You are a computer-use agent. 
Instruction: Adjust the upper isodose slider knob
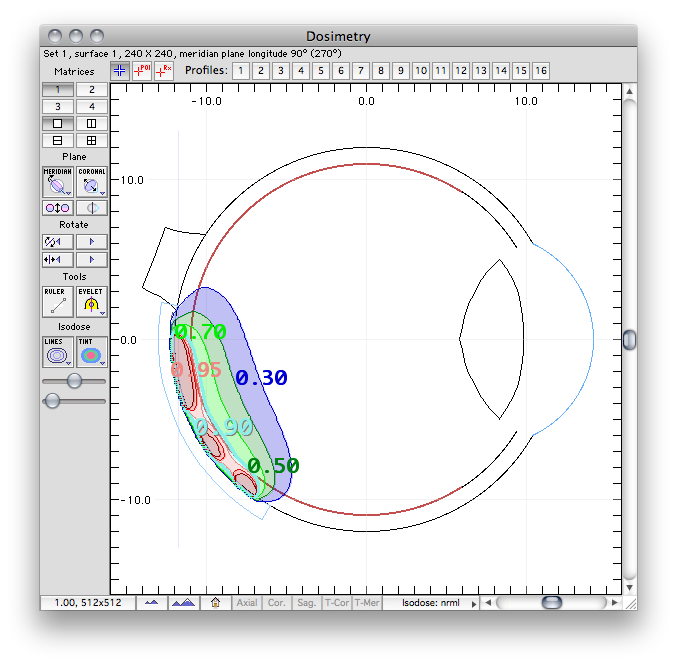coord(74,380)
